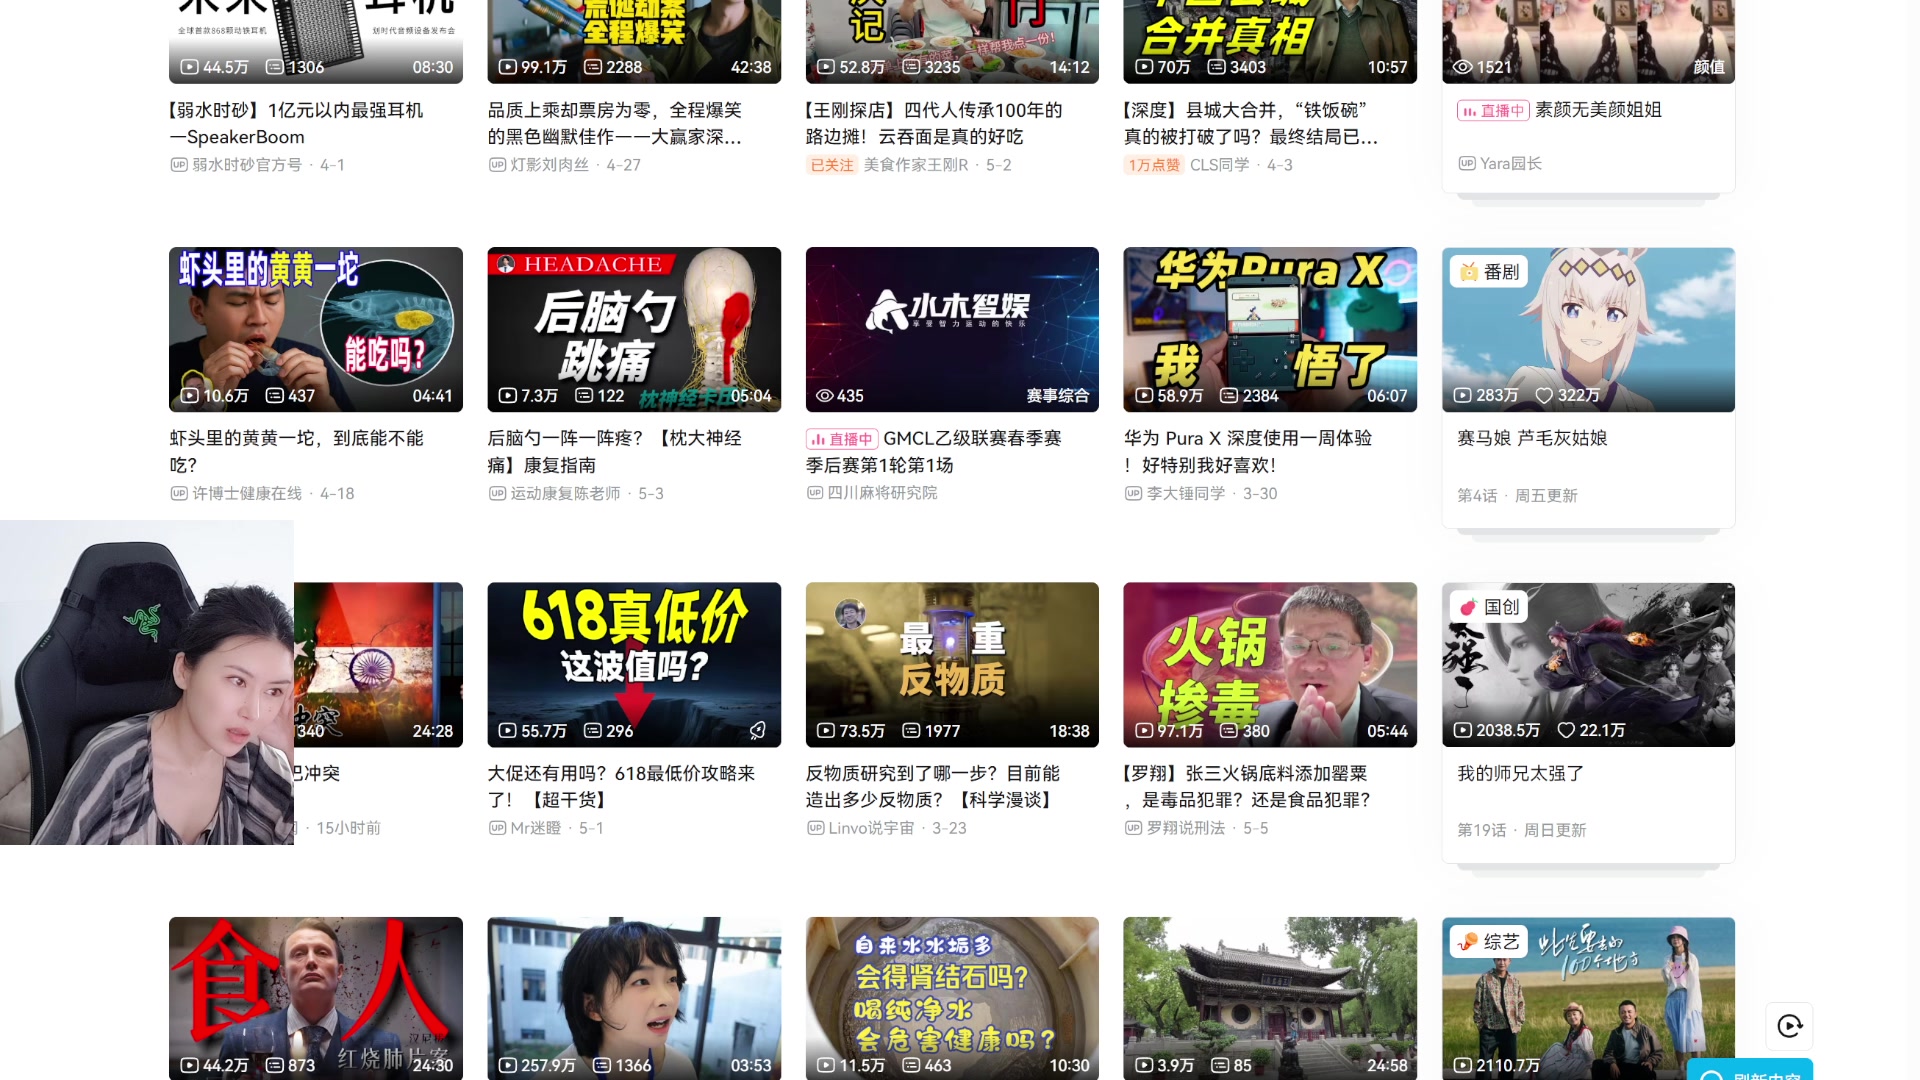Click the 国创 badge on 我的师兄太强了 card
The image size is (1920, 1080).
(x=1489, y=607)
